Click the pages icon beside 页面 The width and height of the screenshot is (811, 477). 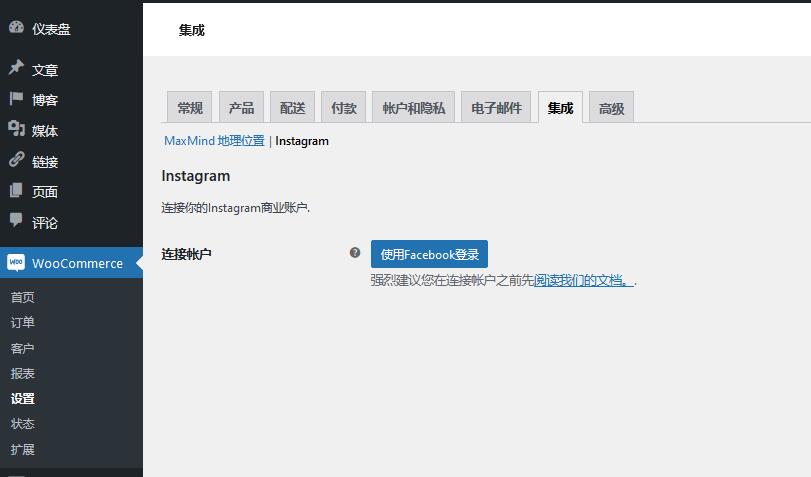click(x=17, y=190)
